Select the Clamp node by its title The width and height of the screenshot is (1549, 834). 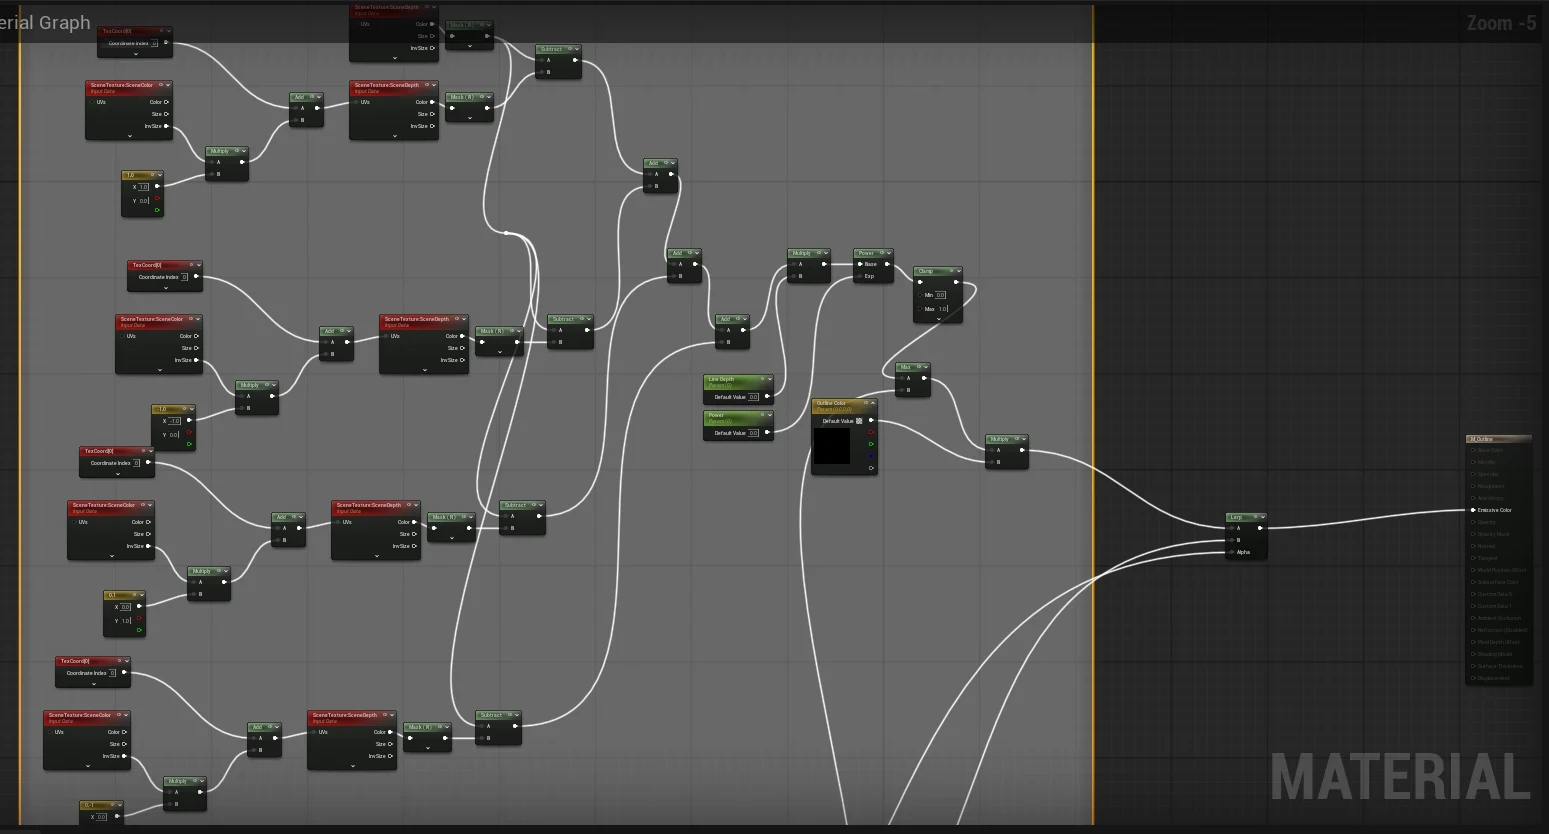(x=926, y=271)
